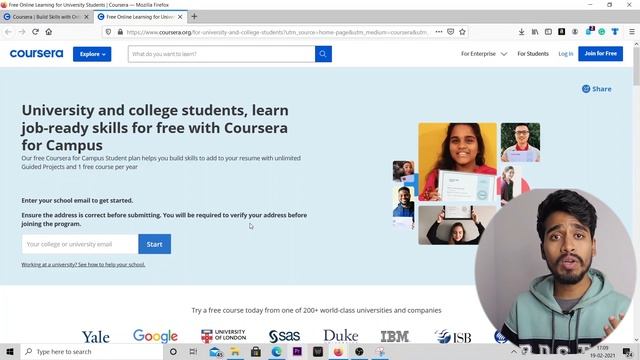This screenshot has height=360, width=640.
Task: Show hidden system tray icons
Action: [x=514, y=351]
